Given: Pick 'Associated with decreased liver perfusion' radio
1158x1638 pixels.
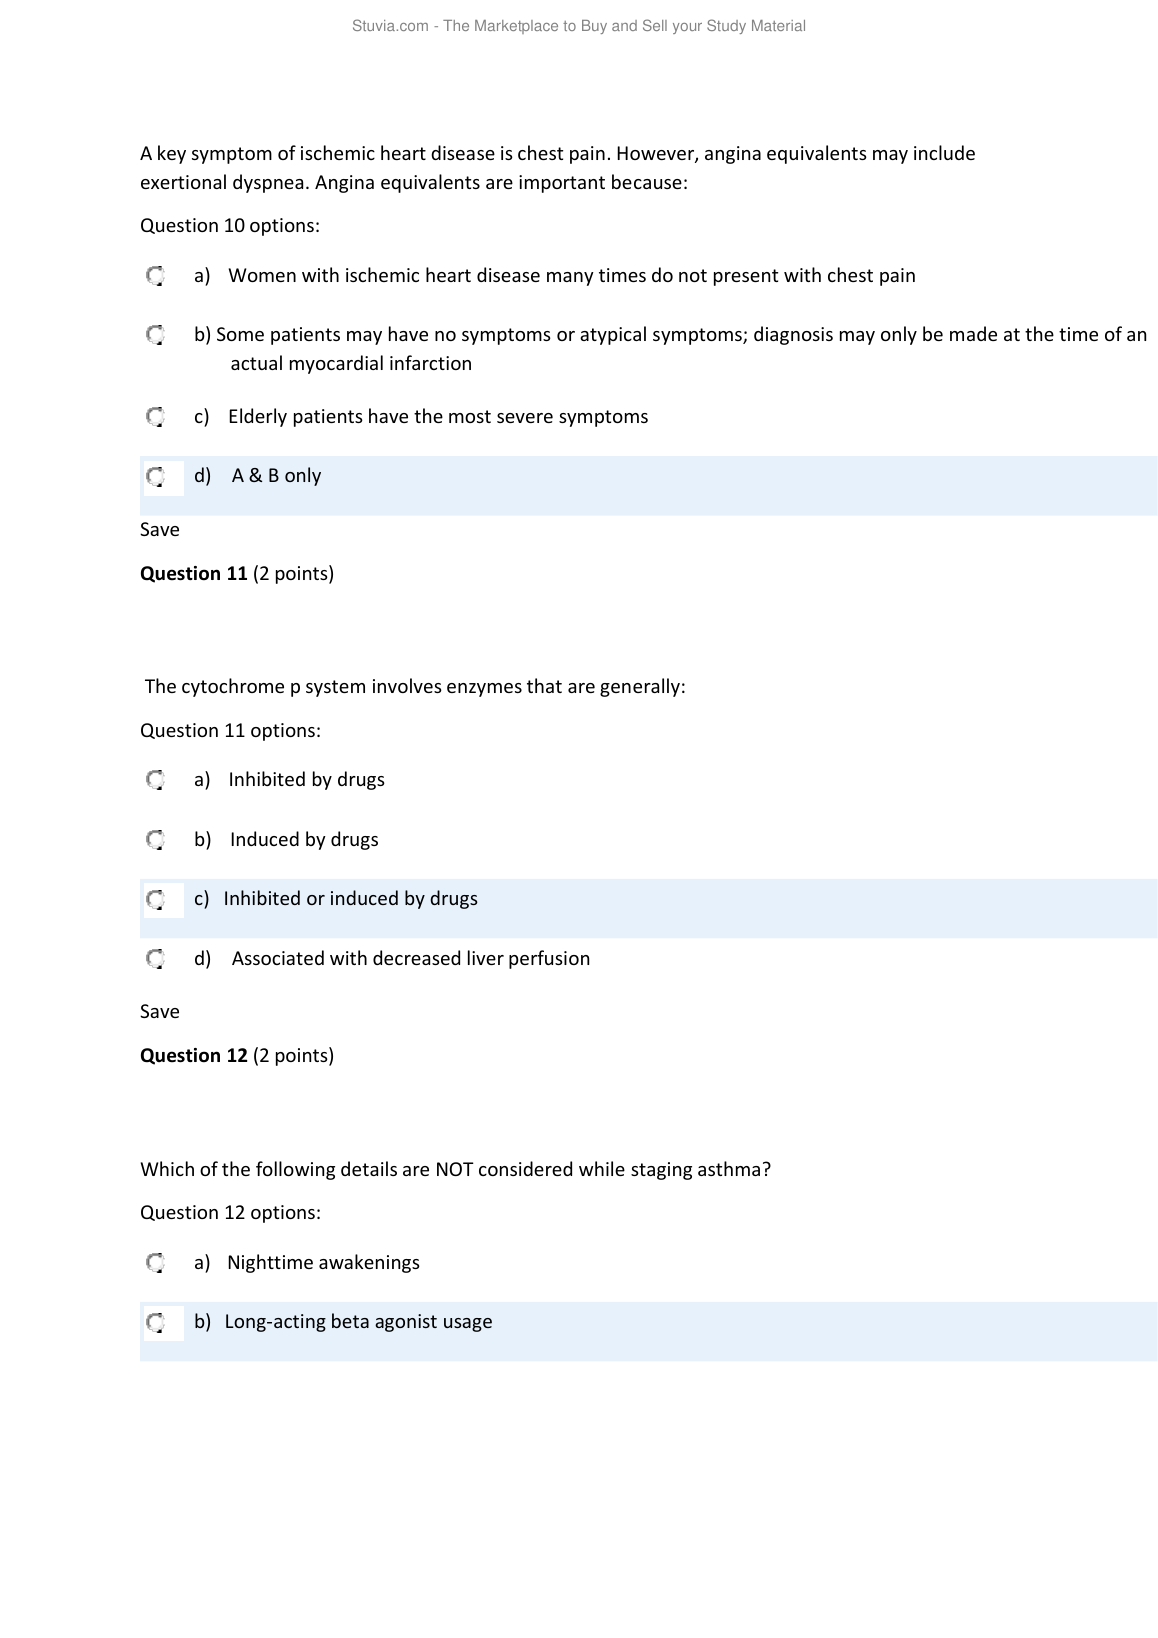Looking at the screenshot, I should (x=155, y=959).
